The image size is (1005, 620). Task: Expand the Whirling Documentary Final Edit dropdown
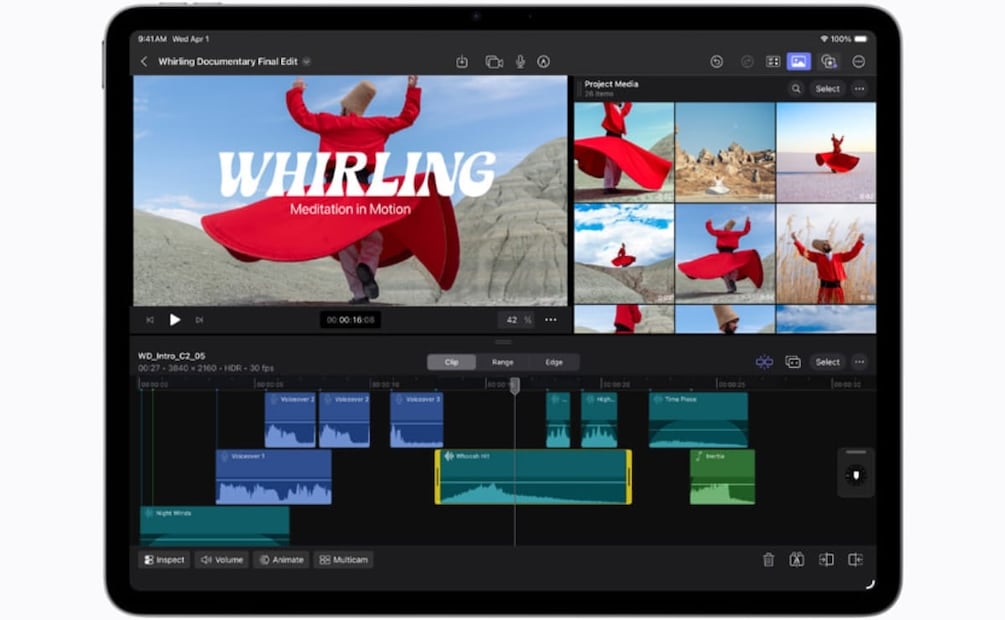click(307, 62)
